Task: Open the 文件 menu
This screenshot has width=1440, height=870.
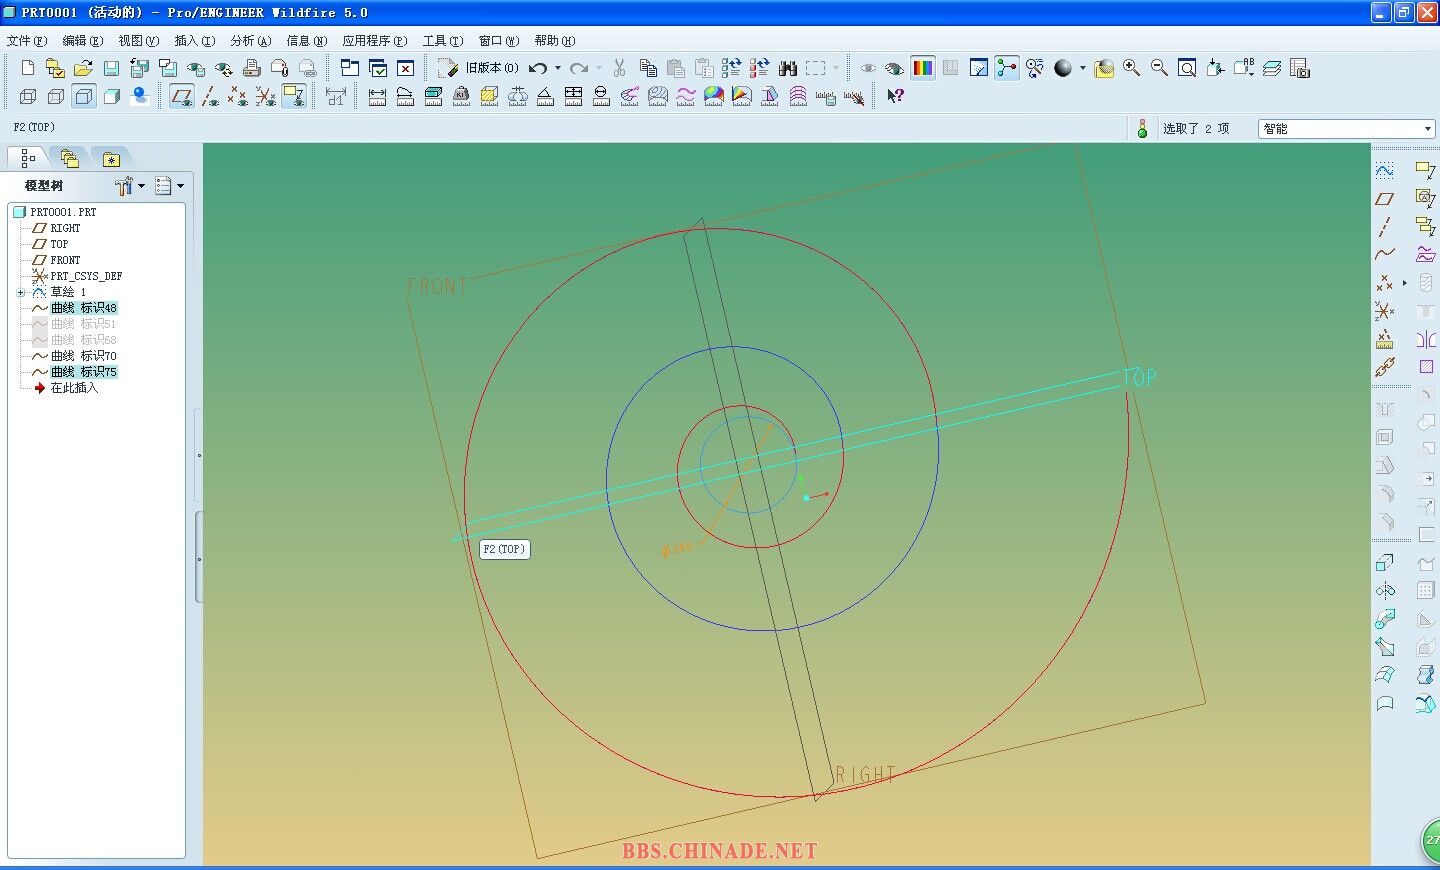Action: tap(26, 41)
